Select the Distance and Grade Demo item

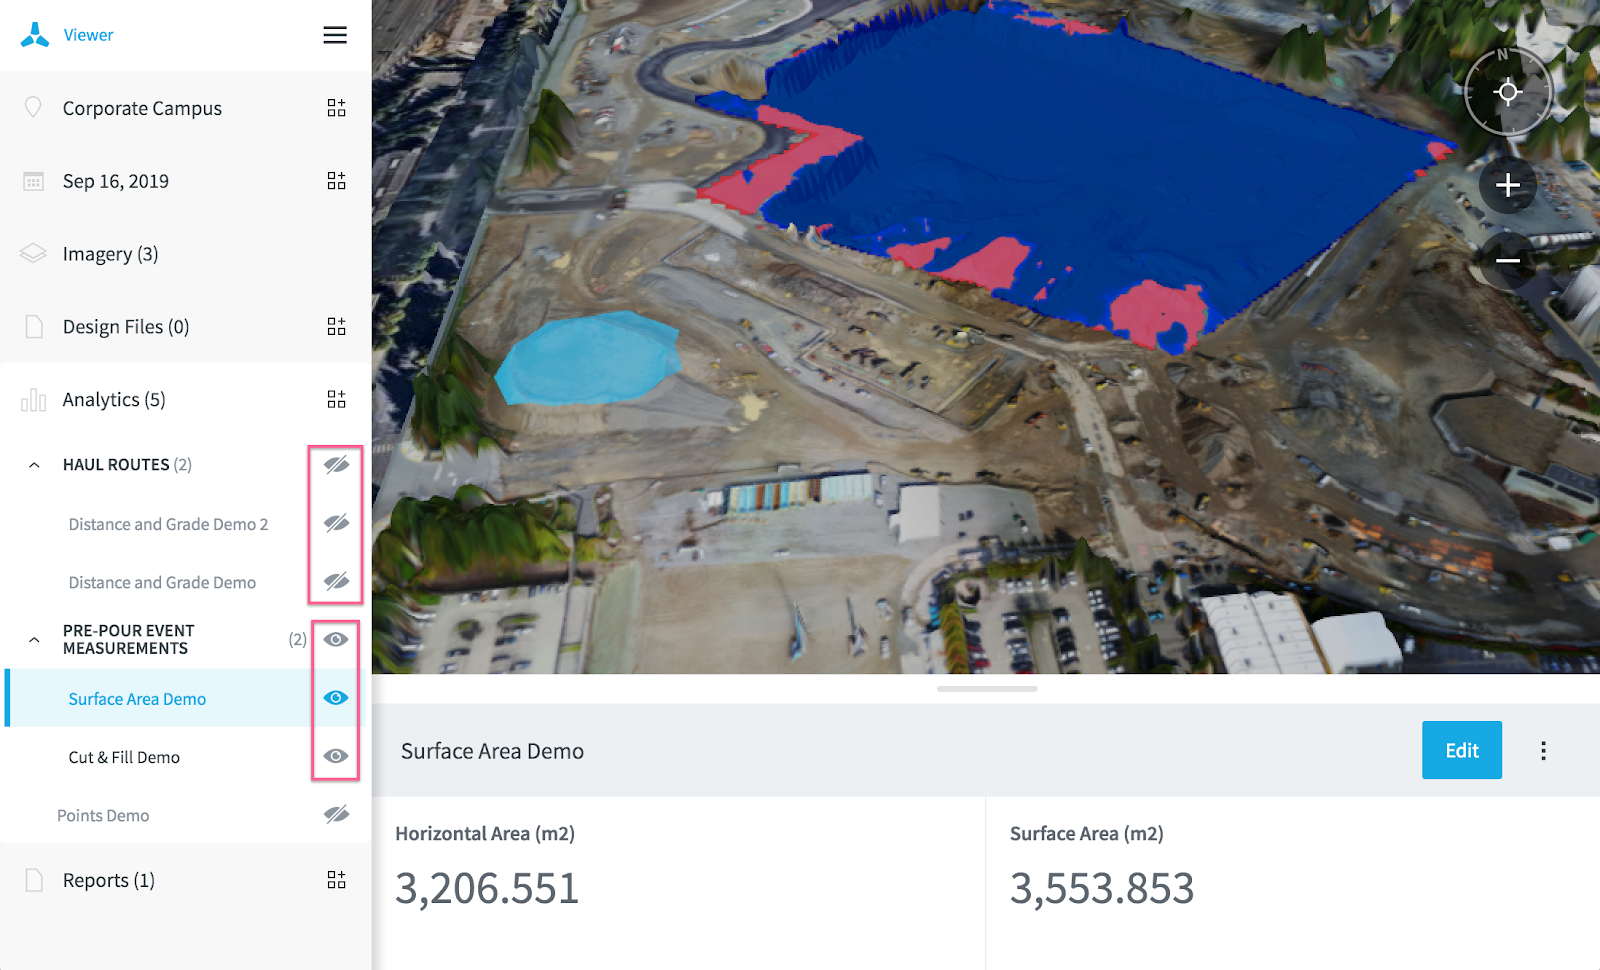[162, 582]
